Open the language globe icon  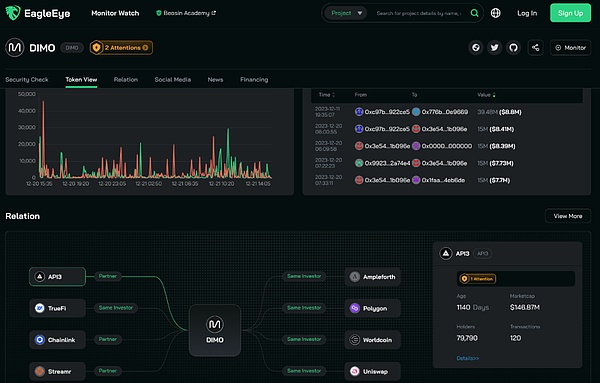pos(496,13)
